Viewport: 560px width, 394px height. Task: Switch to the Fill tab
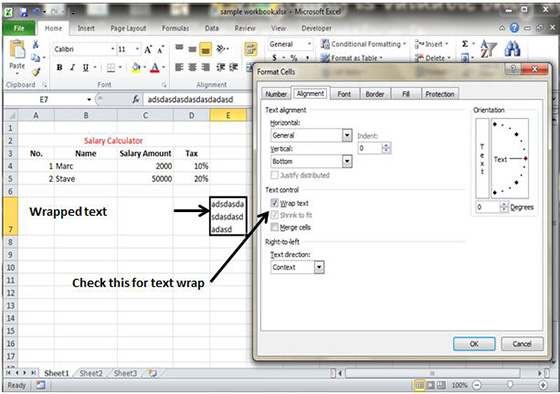tap(406, 94)
